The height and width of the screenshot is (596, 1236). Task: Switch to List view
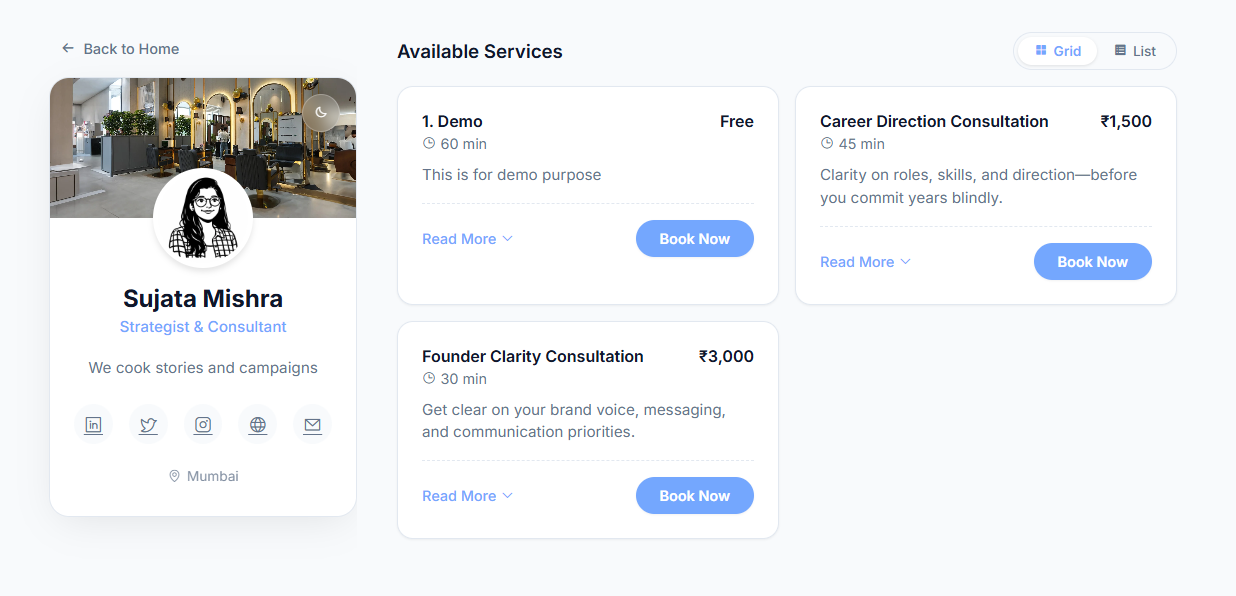click(x=1135, y=51)
